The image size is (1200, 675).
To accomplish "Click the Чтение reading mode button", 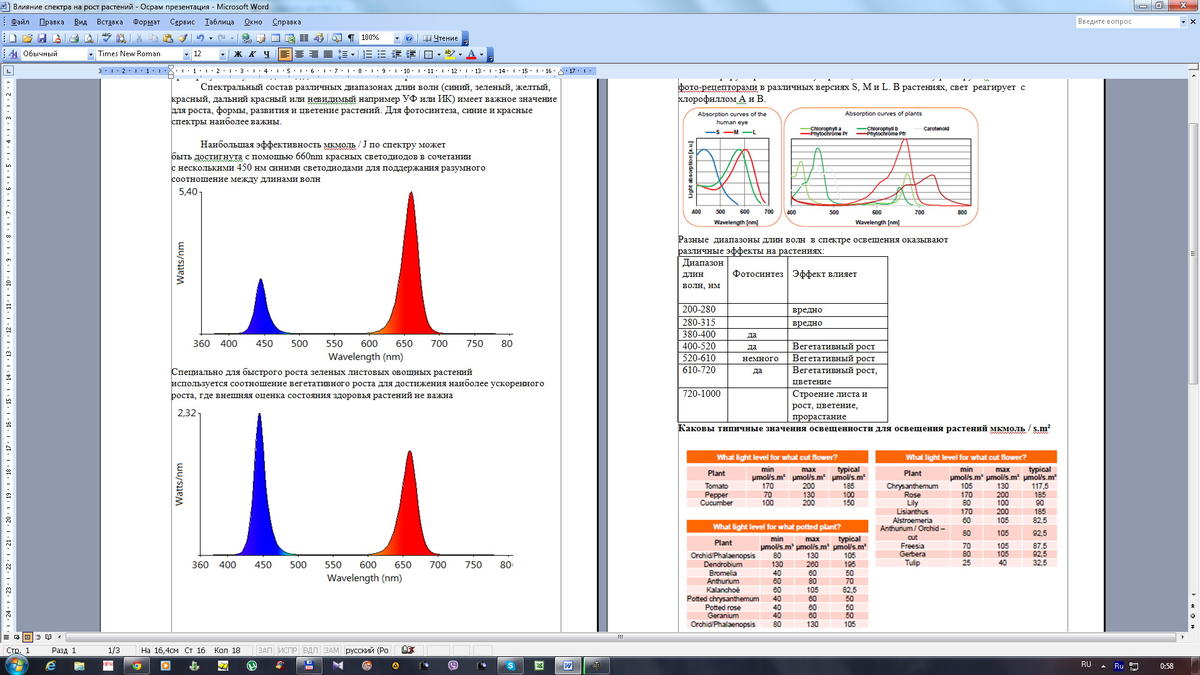I will coord(441,38).
